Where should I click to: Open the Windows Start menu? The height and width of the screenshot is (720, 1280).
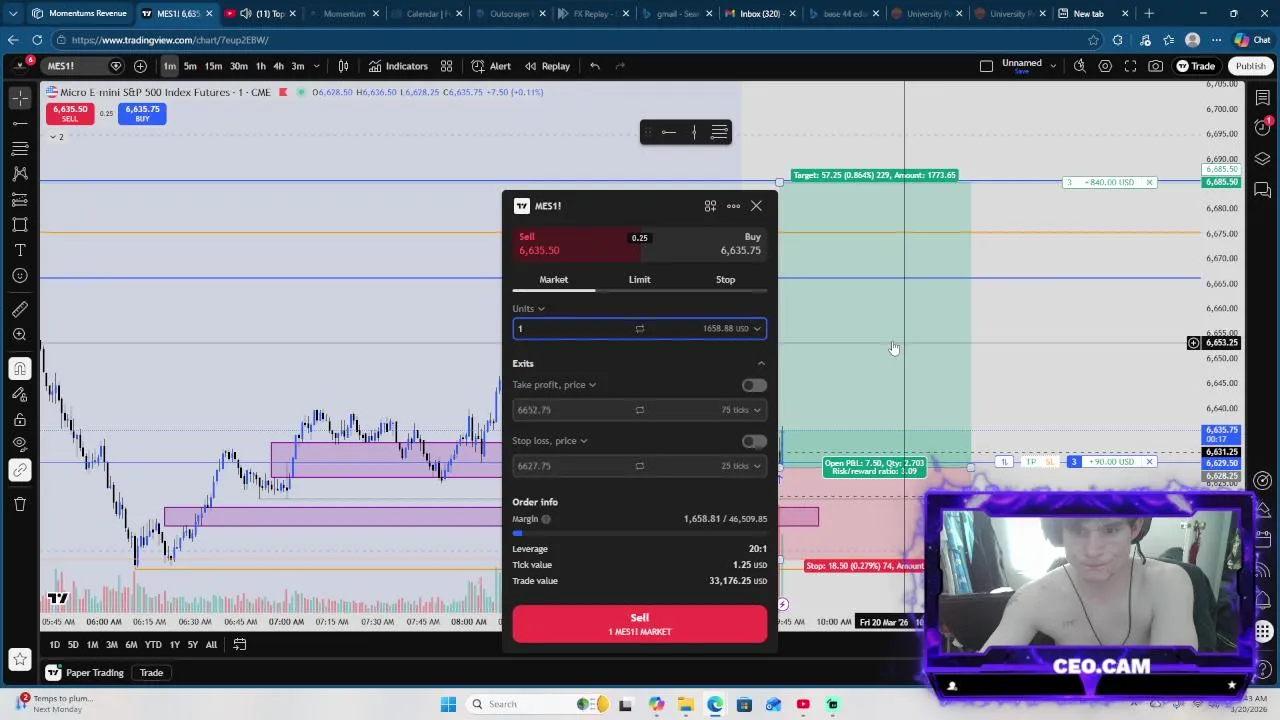(x=448, y=704)
